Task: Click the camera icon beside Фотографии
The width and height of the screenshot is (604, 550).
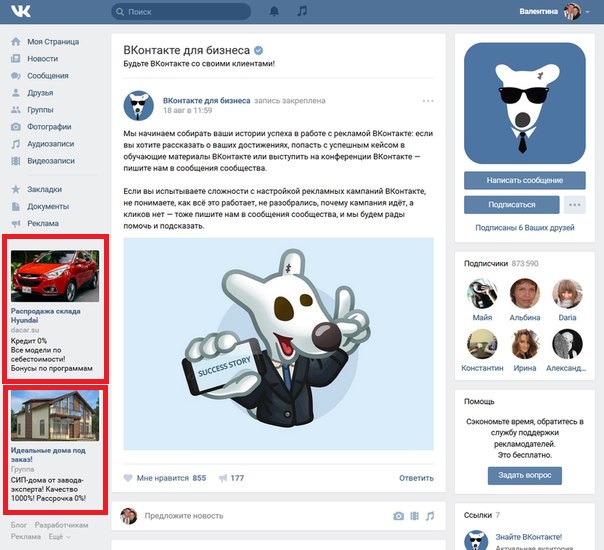Action: 16,127
